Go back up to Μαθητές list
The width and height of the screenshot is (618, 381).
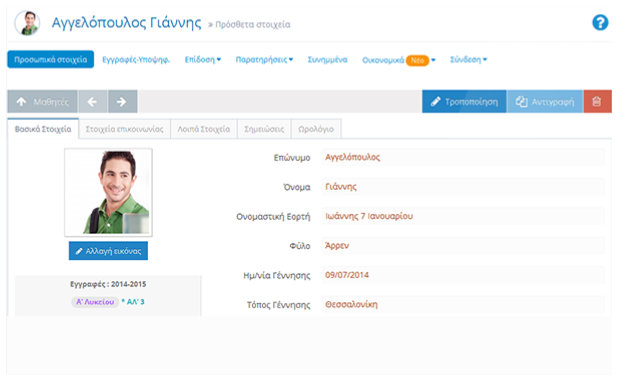click(x=43, y=102)
